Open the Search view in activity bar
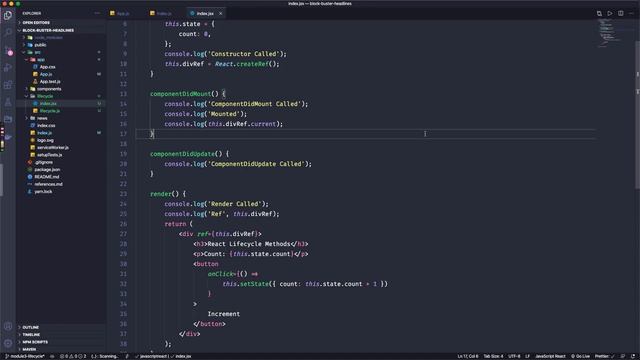640x360 pixels. click(x=8, y=33)
